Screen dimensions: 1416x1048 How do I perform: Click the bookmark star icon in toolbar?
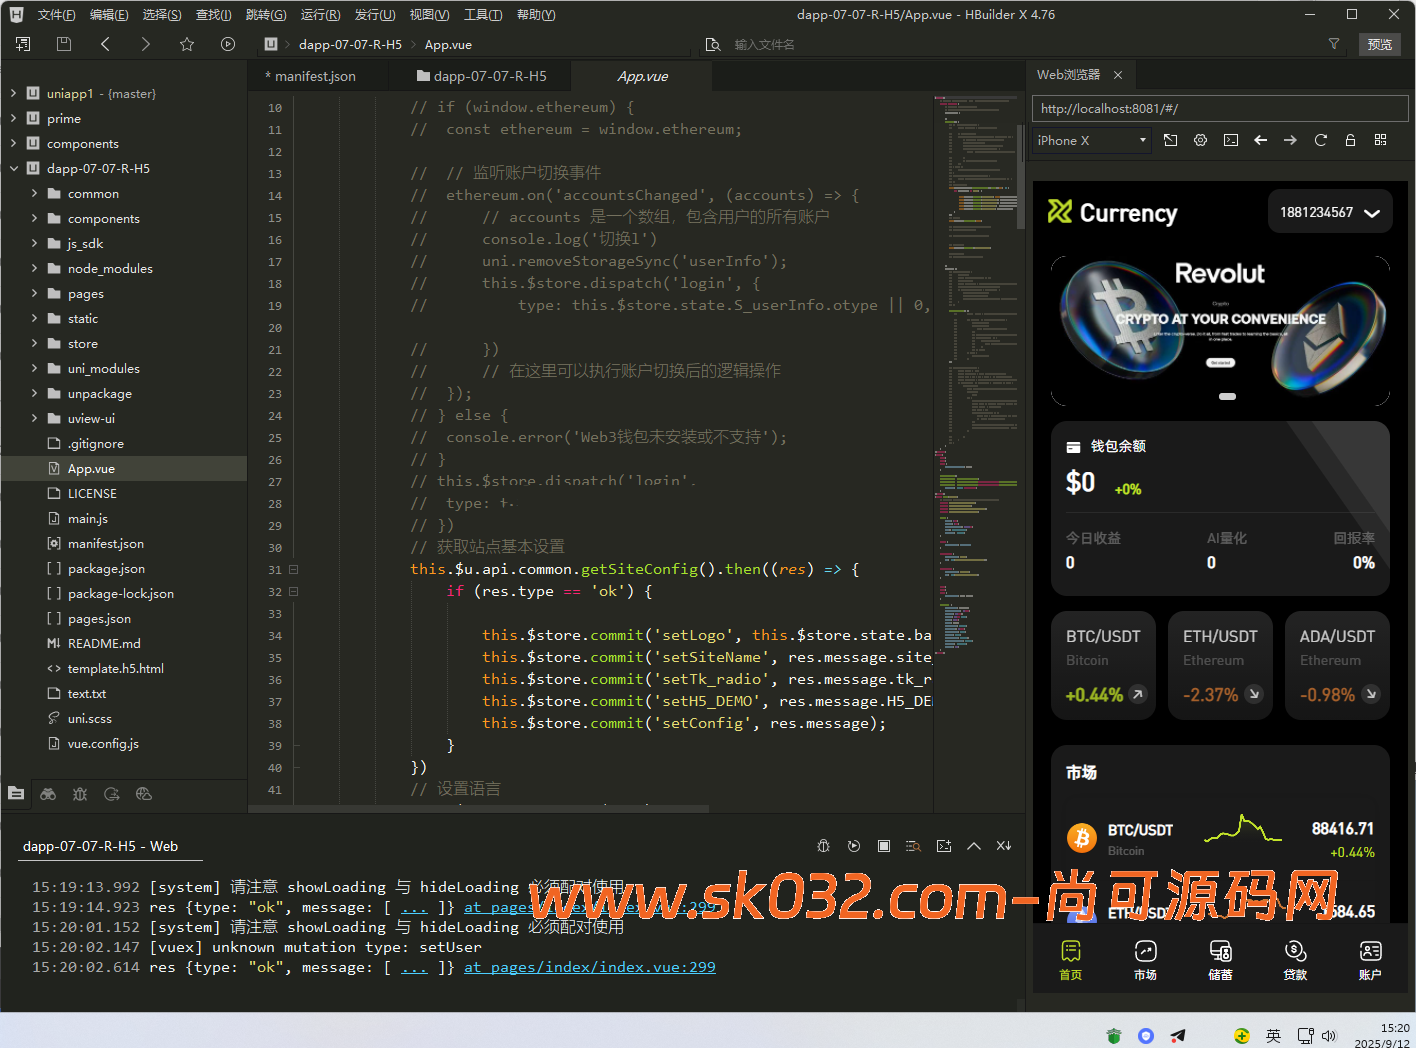pos(187,44)
